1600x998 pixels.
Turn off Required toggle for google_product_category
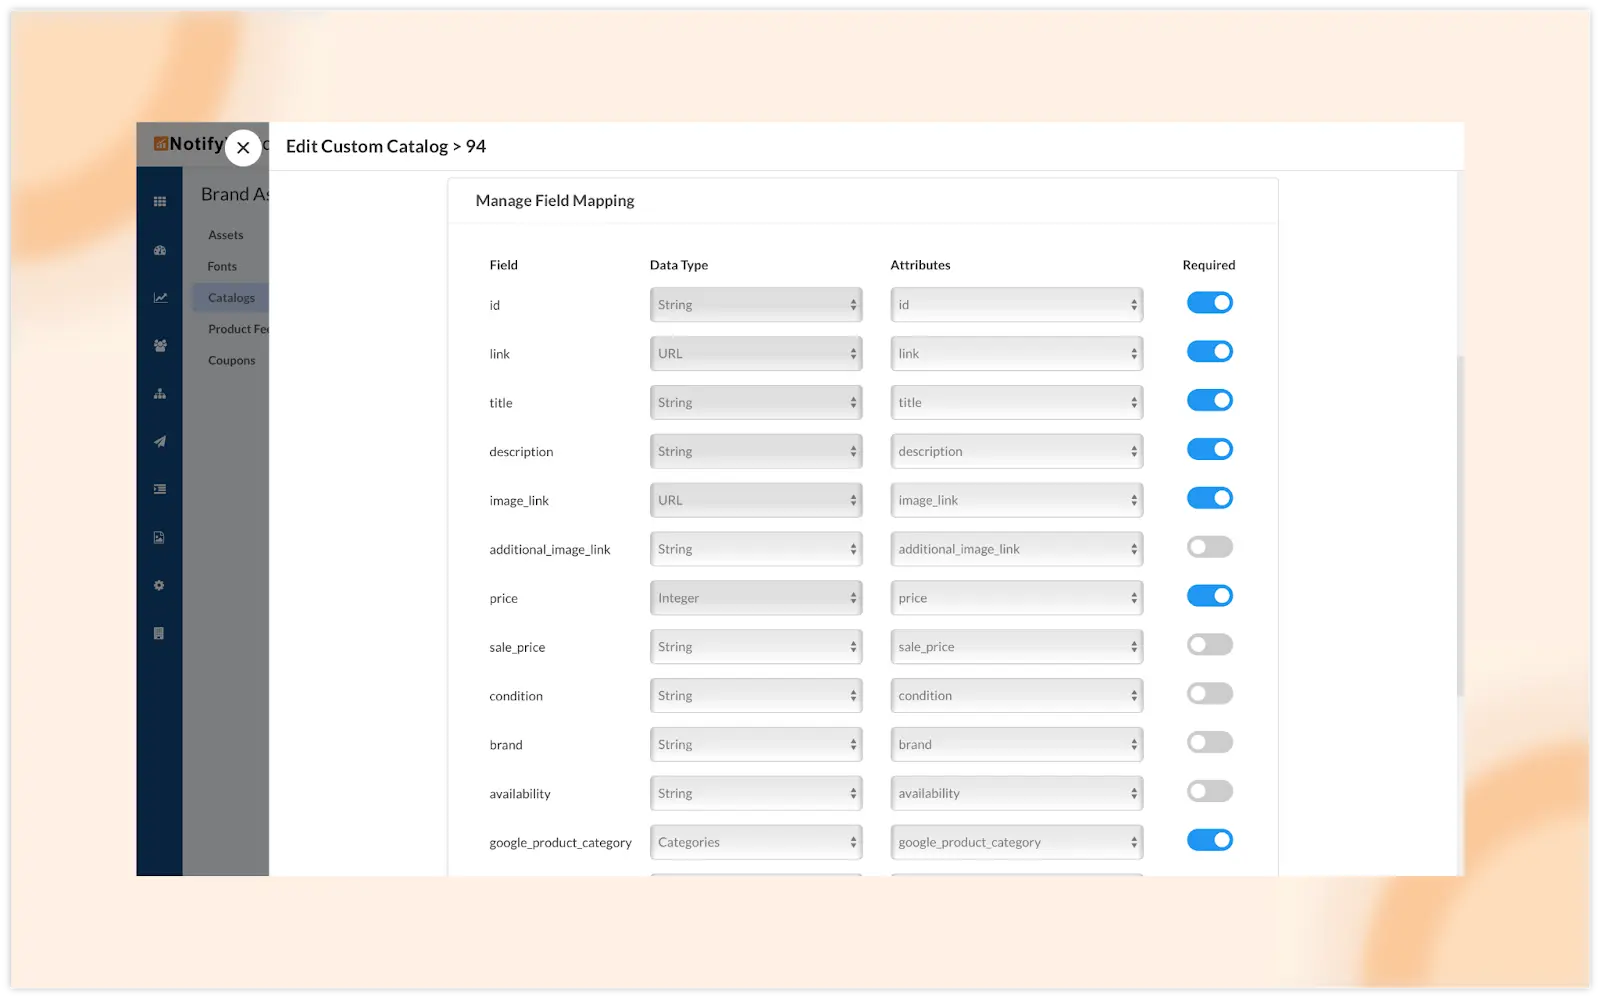point(1209,841)
